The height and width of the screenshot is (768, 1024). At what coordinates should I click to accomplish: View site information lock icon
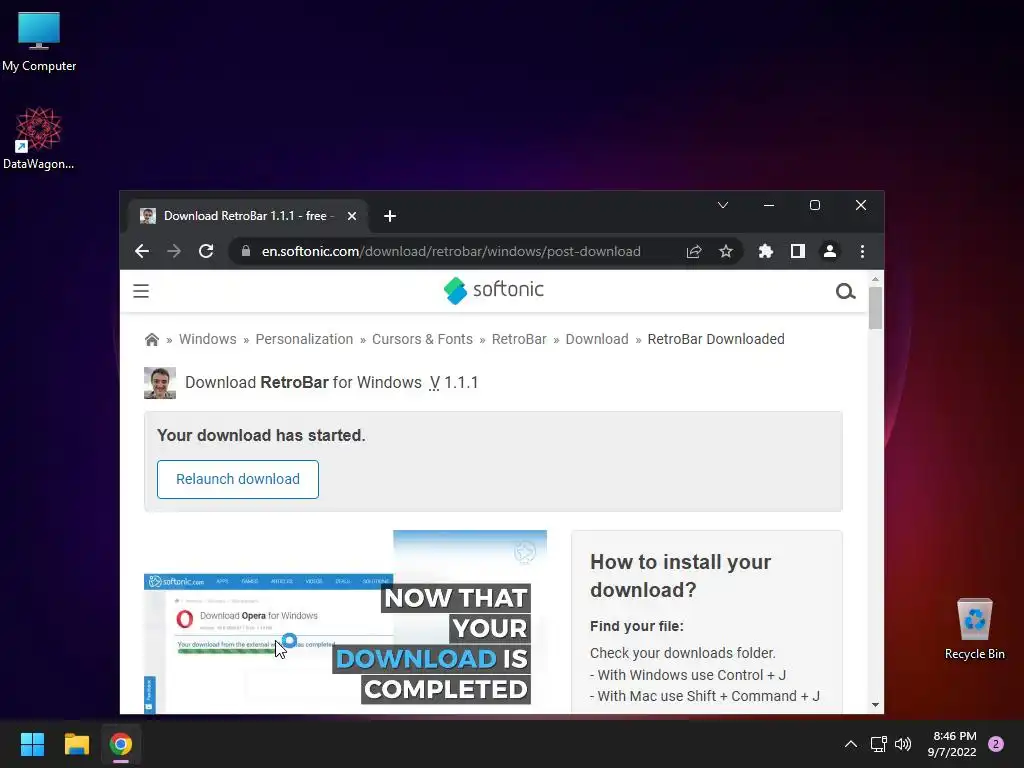246,251
